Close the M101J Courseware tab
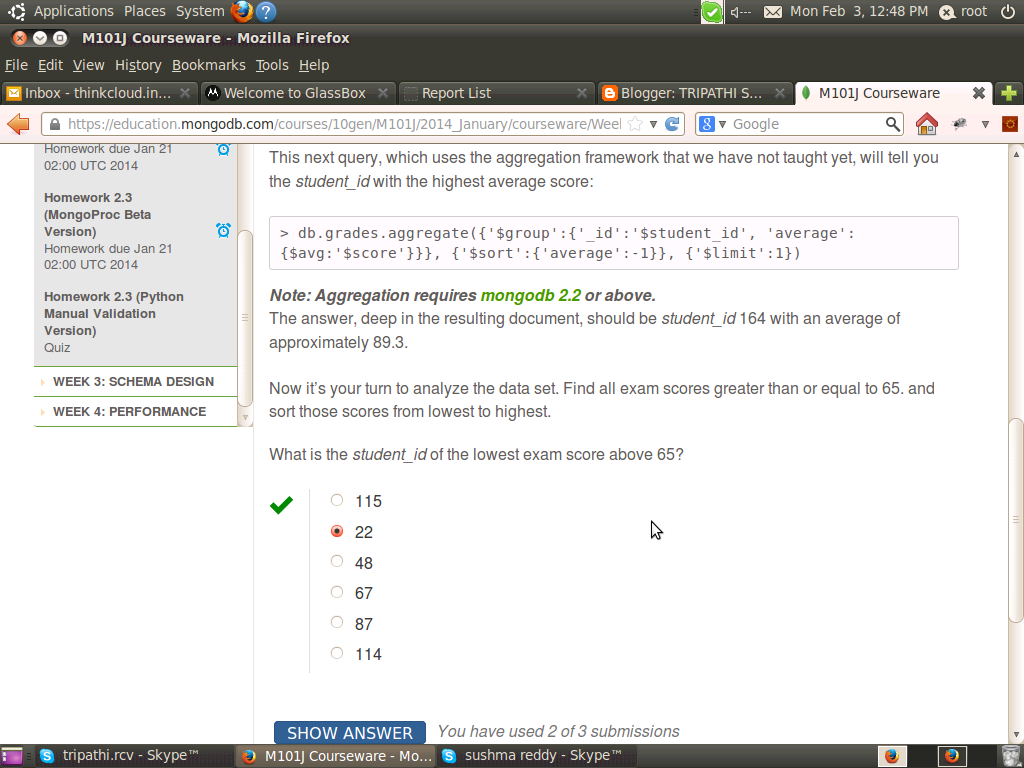This screenshot has width=1024, height=768. (978, 93)
